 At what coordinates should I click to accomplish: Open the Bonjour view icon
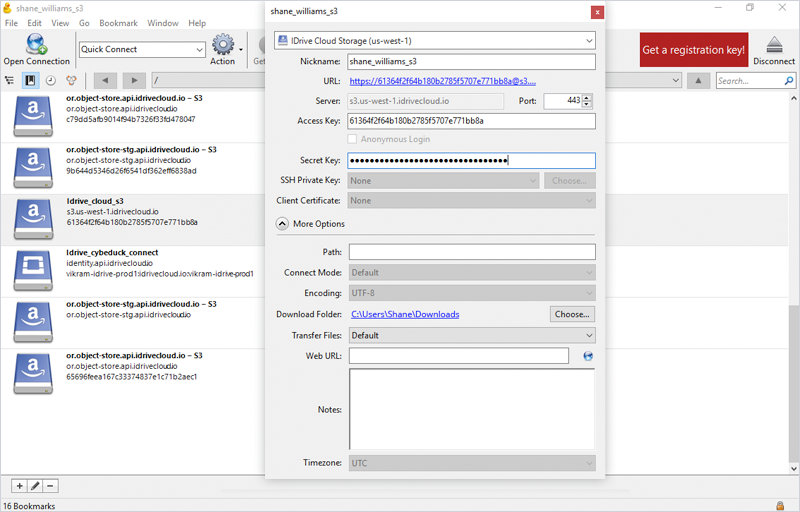71,81
